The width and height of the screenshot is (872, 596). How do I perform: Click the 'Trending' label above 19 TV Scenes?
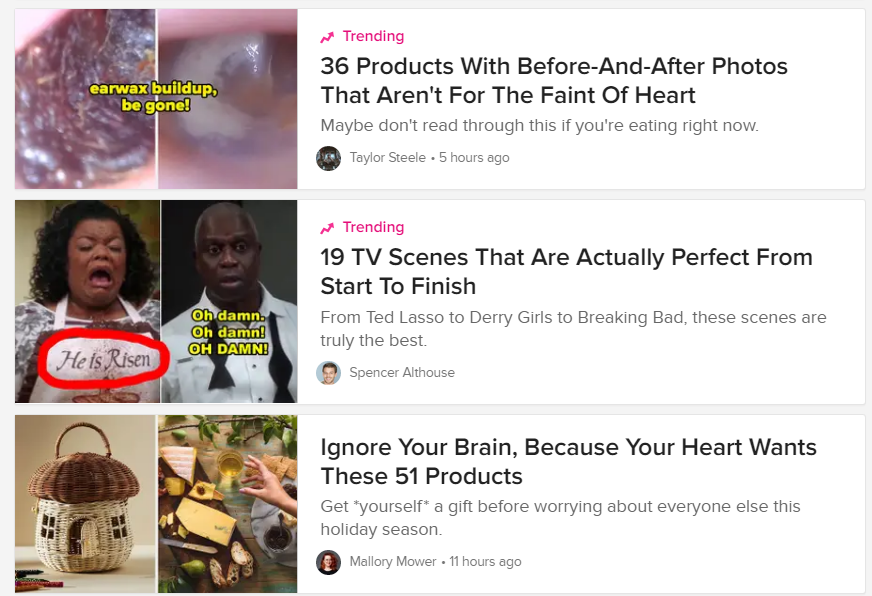(x=373, y=227)
